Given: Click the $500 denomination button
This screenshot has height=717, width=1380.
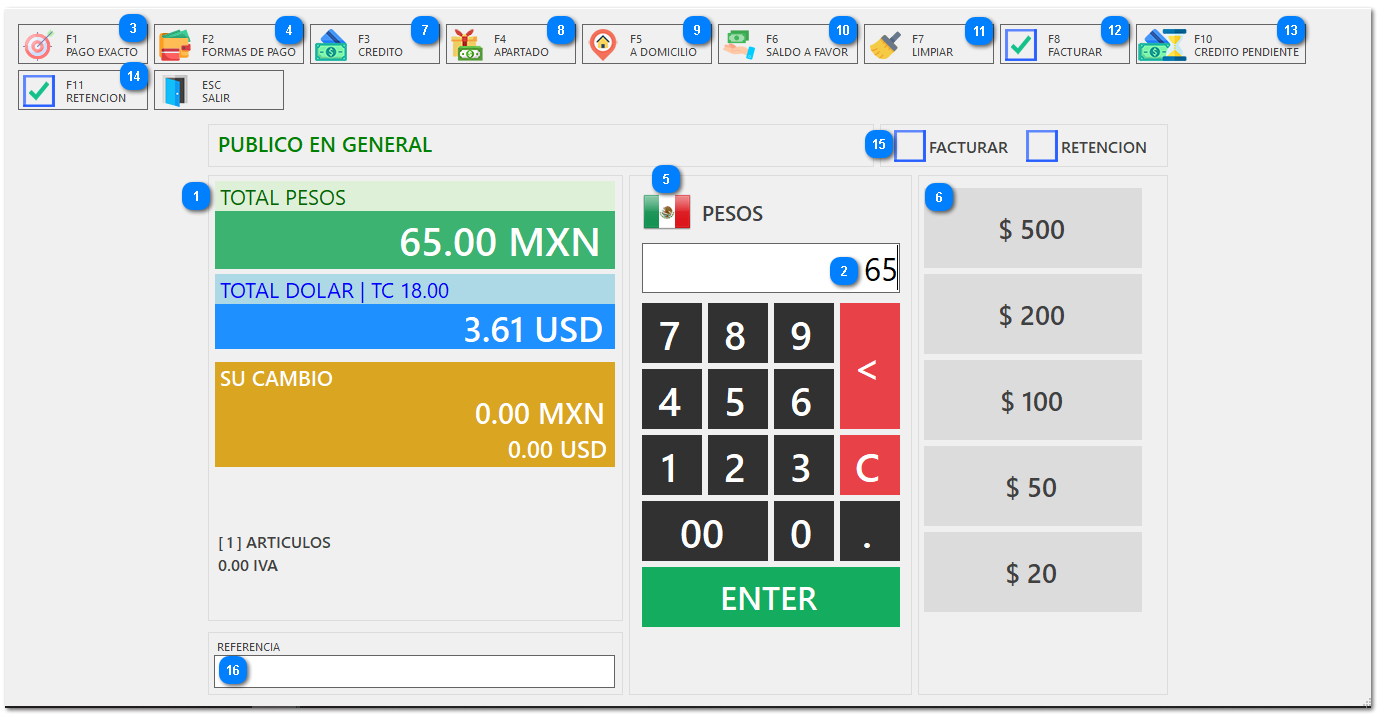Looking at the screenshot, I should (x=1032, y=228).
